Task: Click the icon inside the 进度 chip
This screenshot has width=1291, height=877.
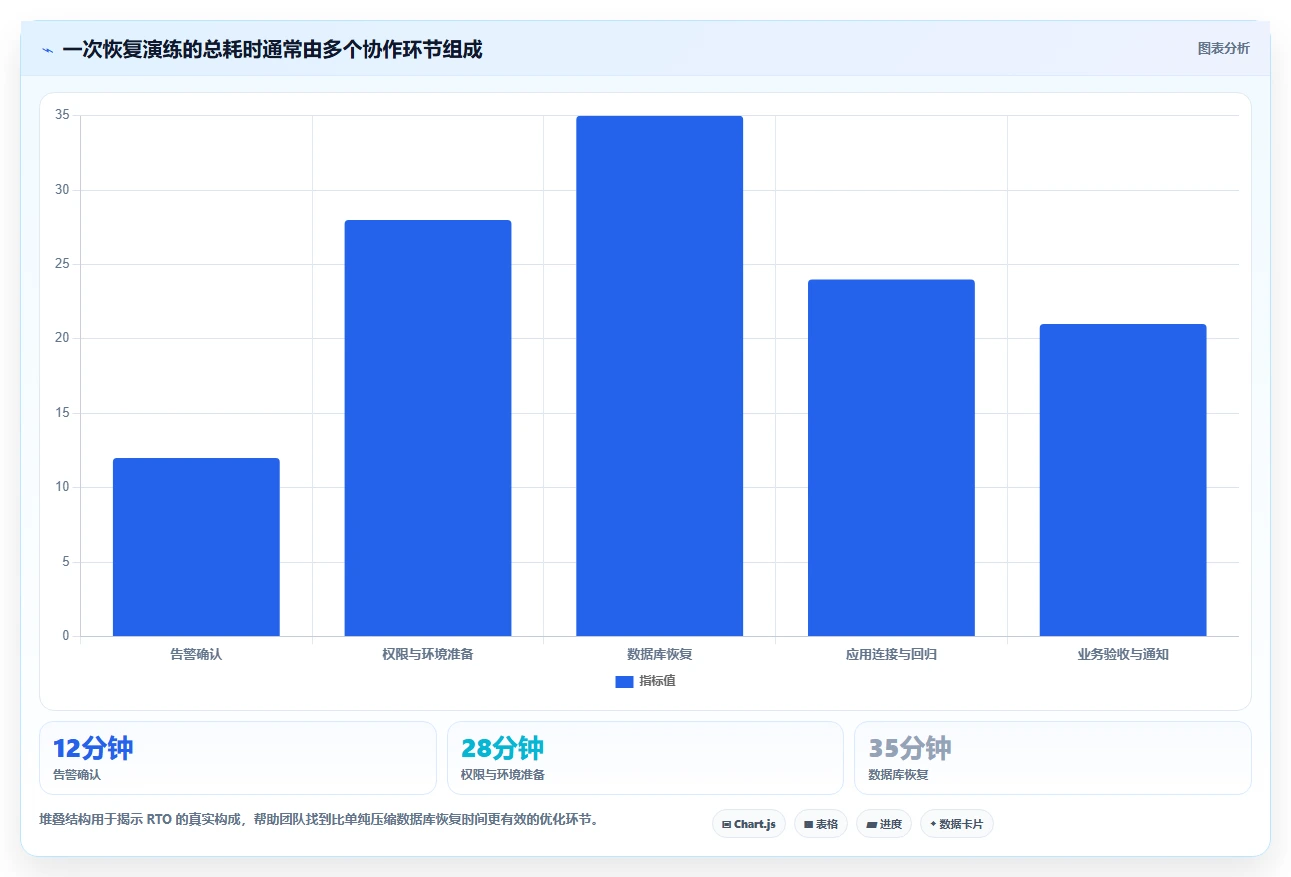Action: click(871, 825)
